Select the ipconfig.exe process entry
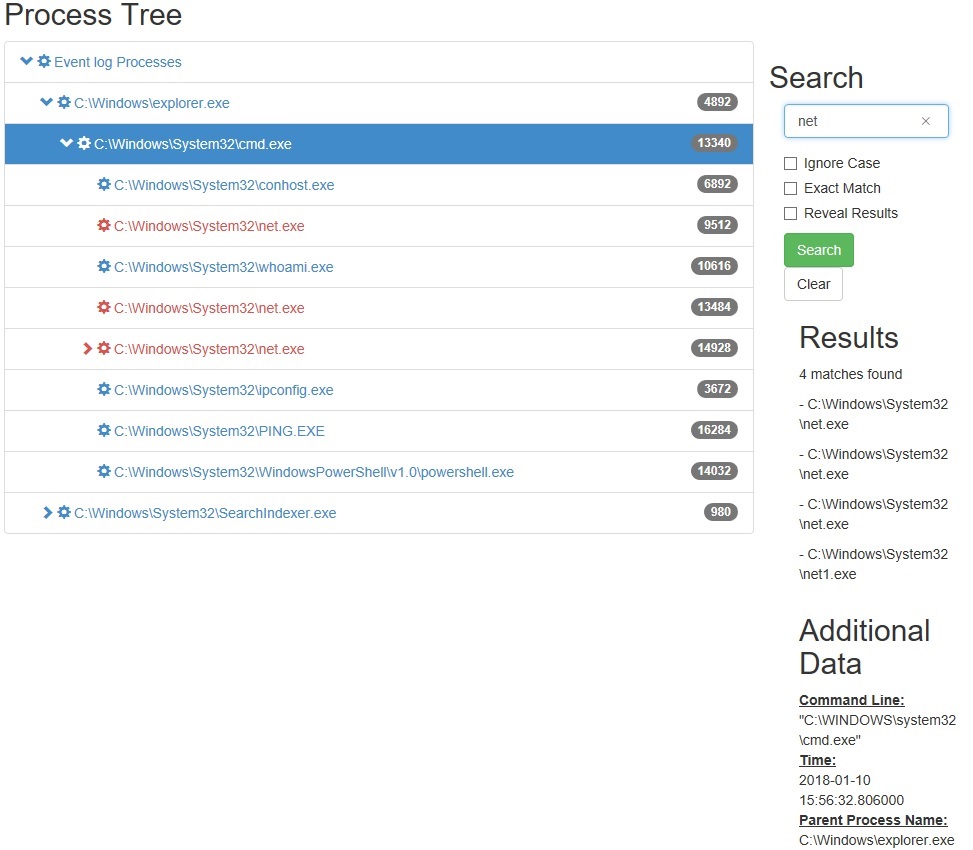This screenshot has height=850, width=973. [223, 390]
